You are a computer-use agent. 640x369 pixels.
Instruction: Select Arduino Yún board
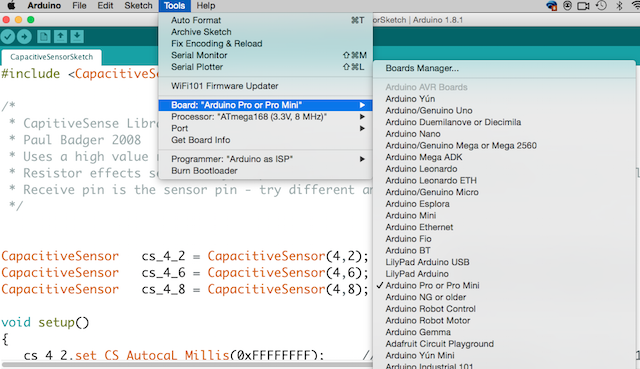coord(504,99)
